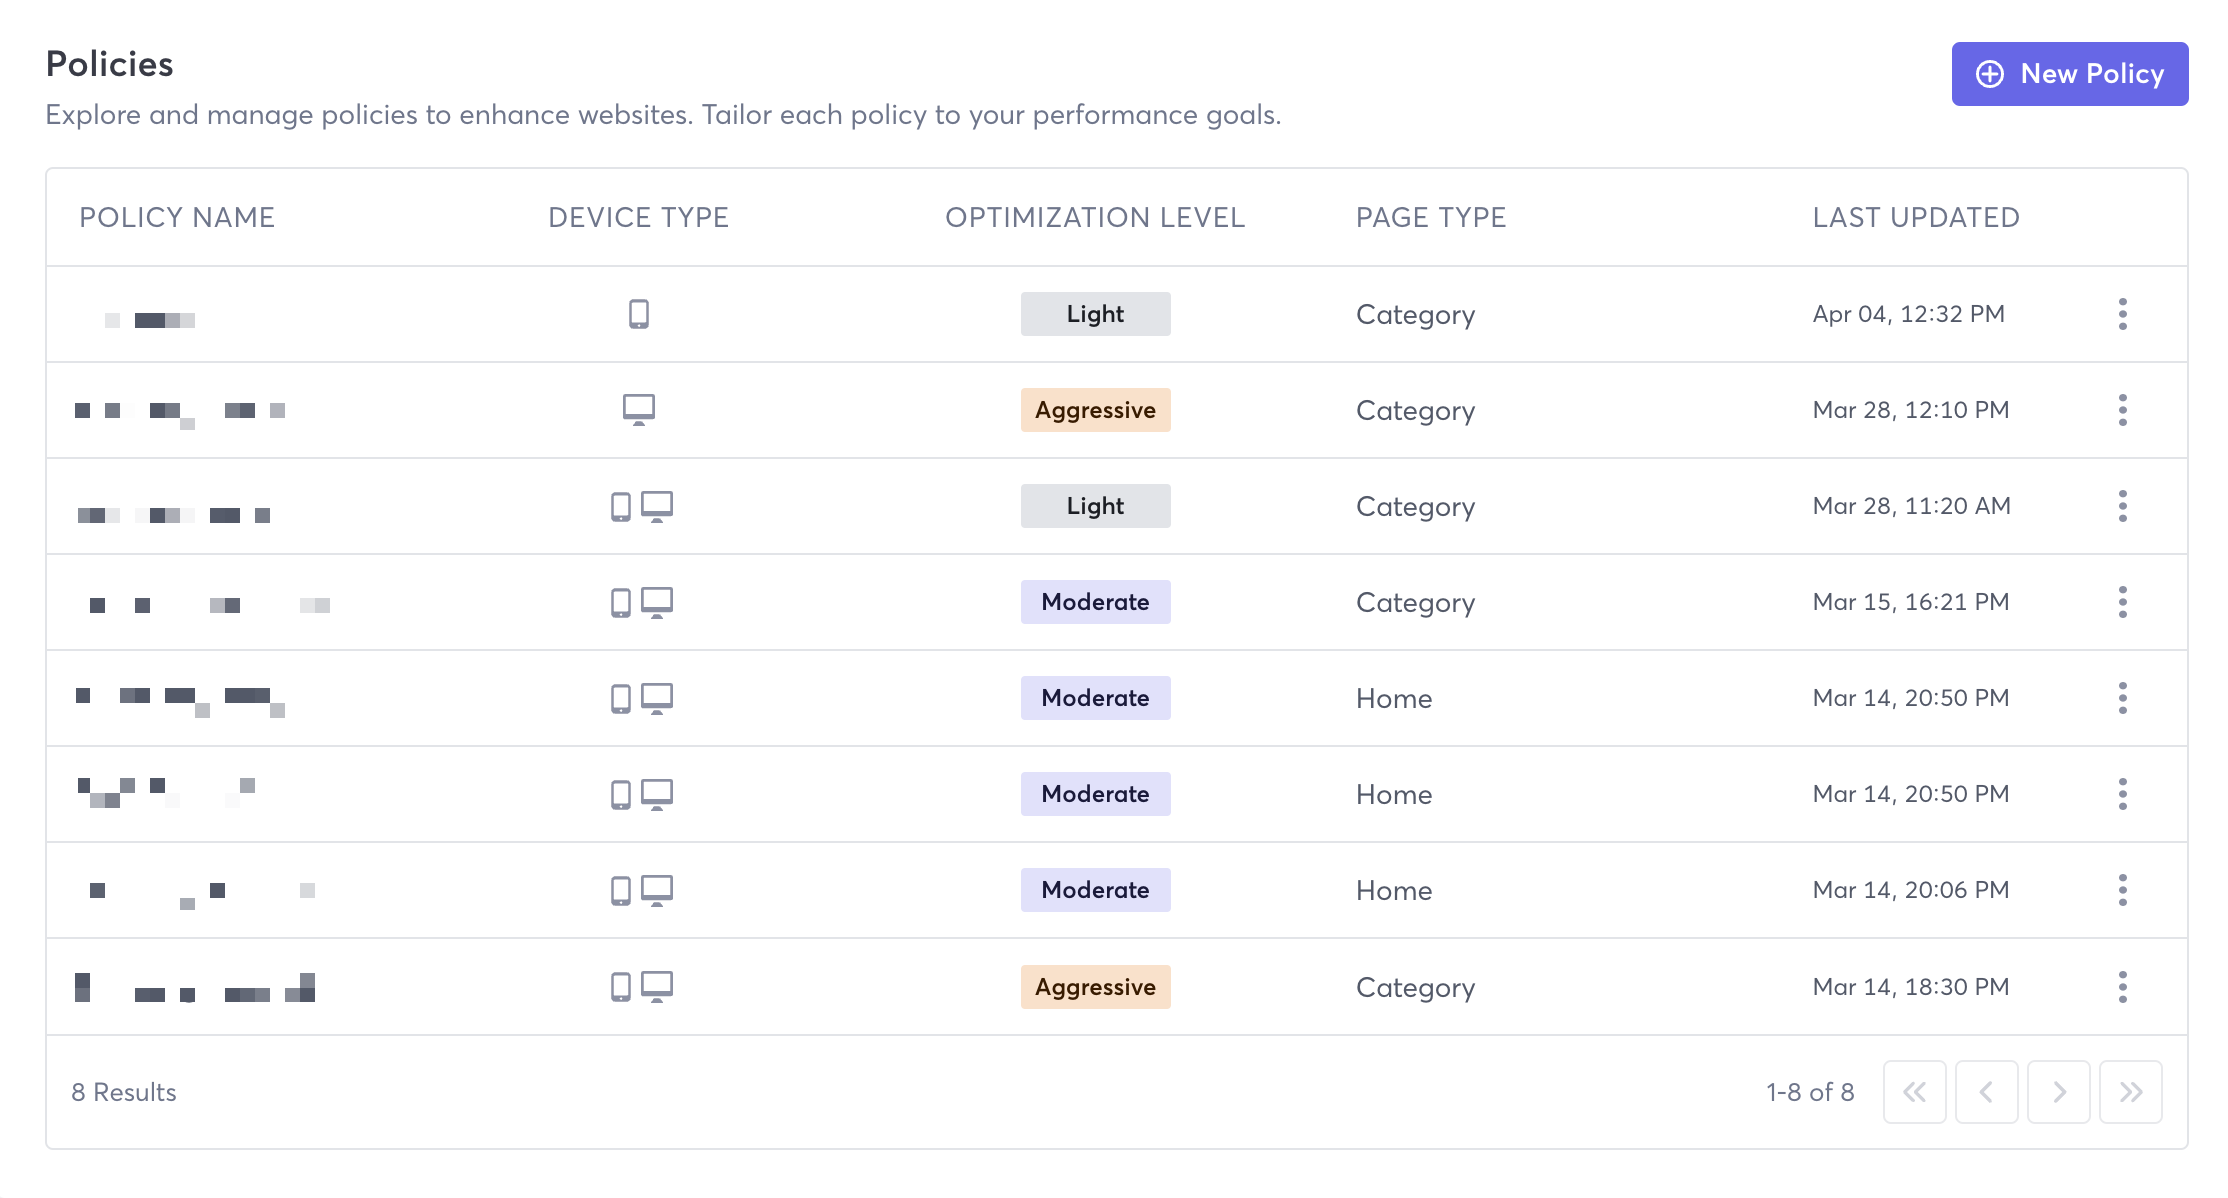Go to first page of results
Screen dimensions: 2228x1198
[x=1914, y=1092]
